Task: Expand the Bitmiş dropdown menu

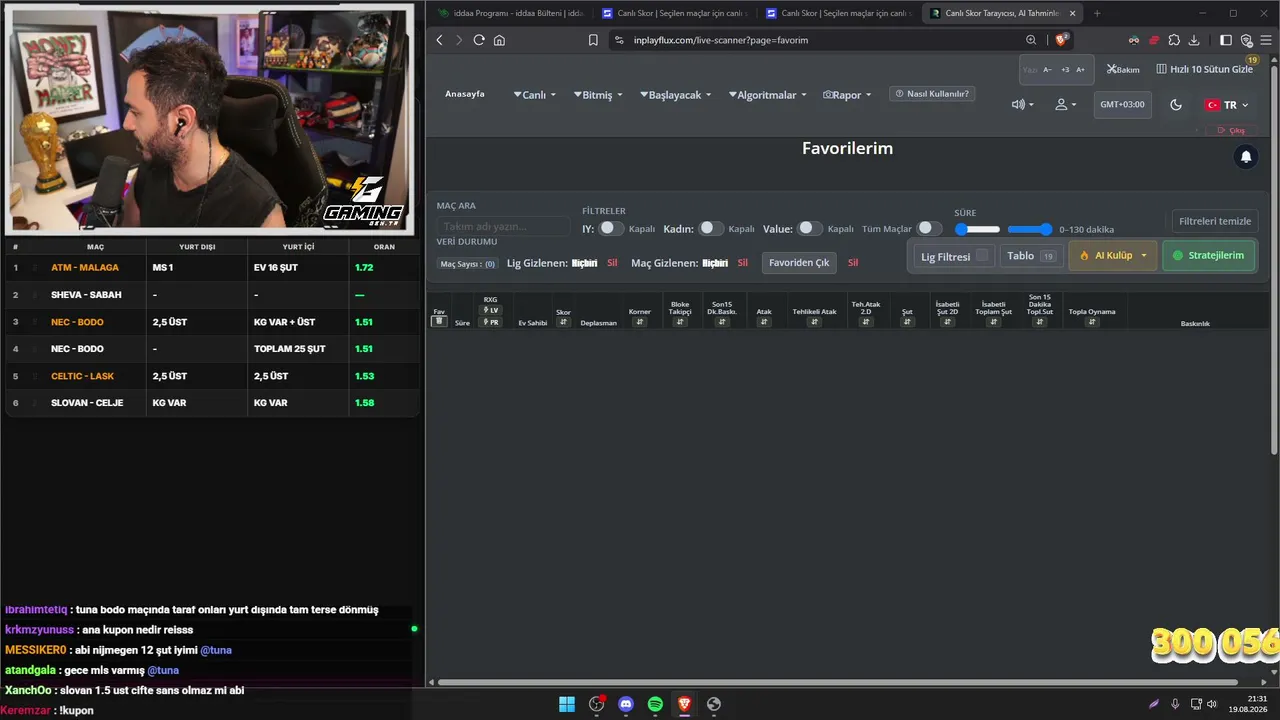Action: [598, 95]
